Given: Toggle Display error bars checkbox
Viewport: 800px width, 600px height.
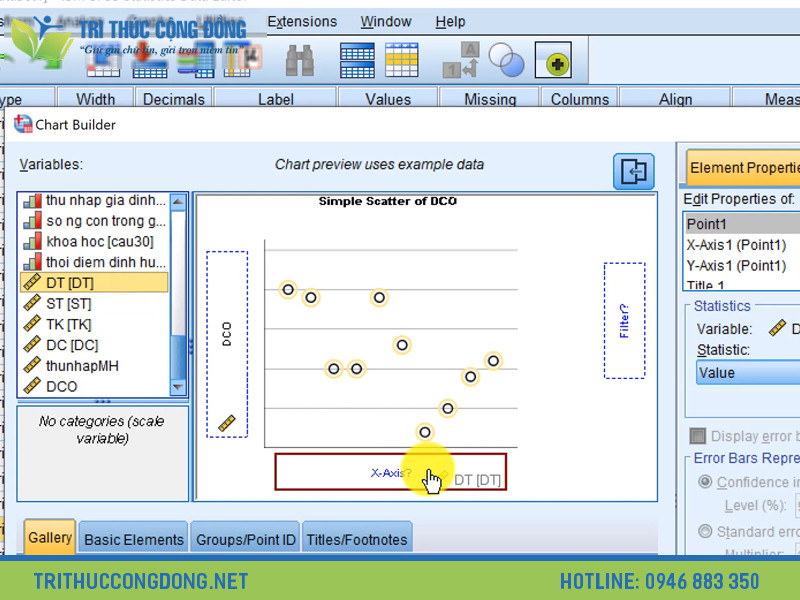Looking at the screenshot, I should [697, 436].
